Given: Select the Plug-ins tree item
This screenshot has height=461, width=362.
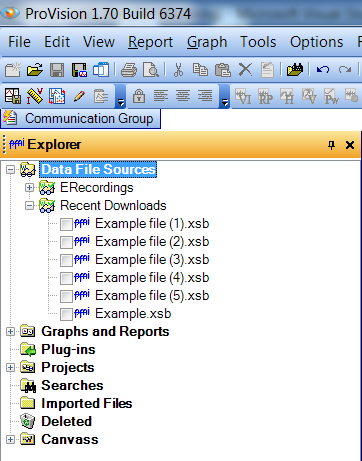Looking at the screenshot, I should (x=68, y=350).
